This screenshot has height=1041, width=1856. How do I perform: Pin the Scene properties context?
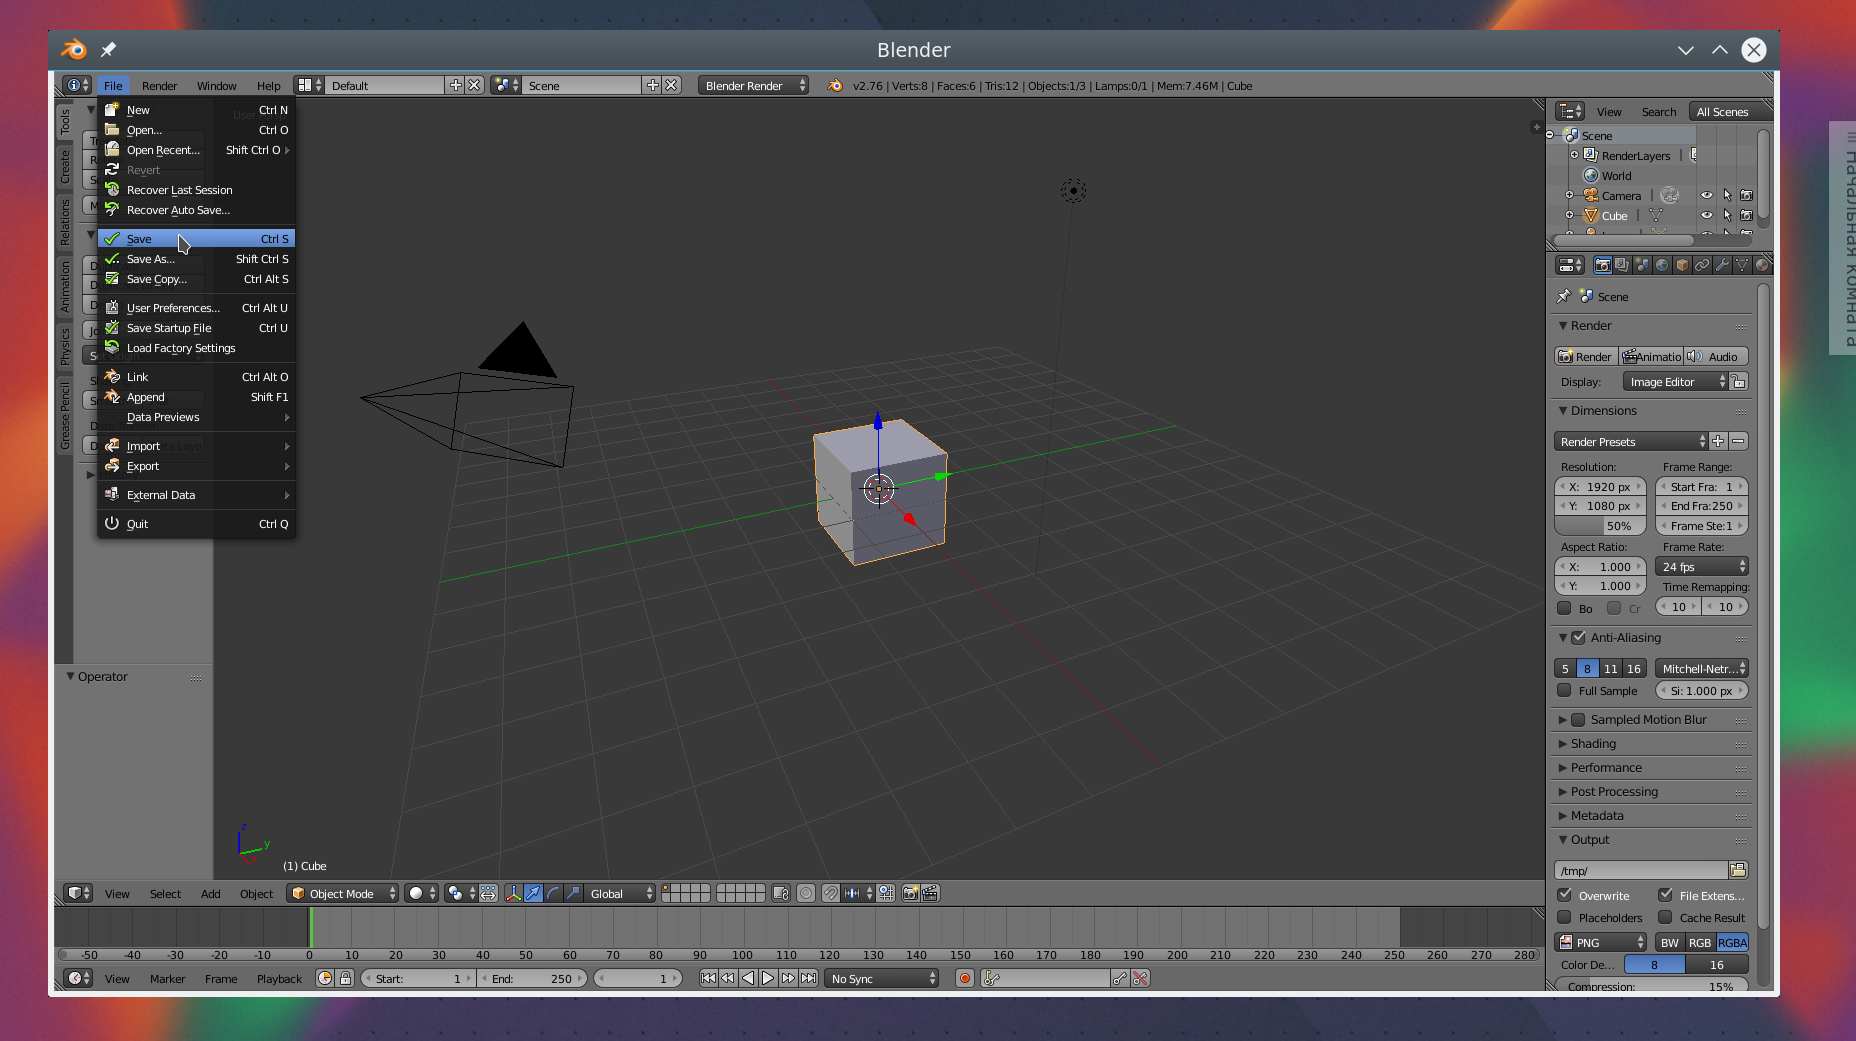click(x=1564, y=297)
